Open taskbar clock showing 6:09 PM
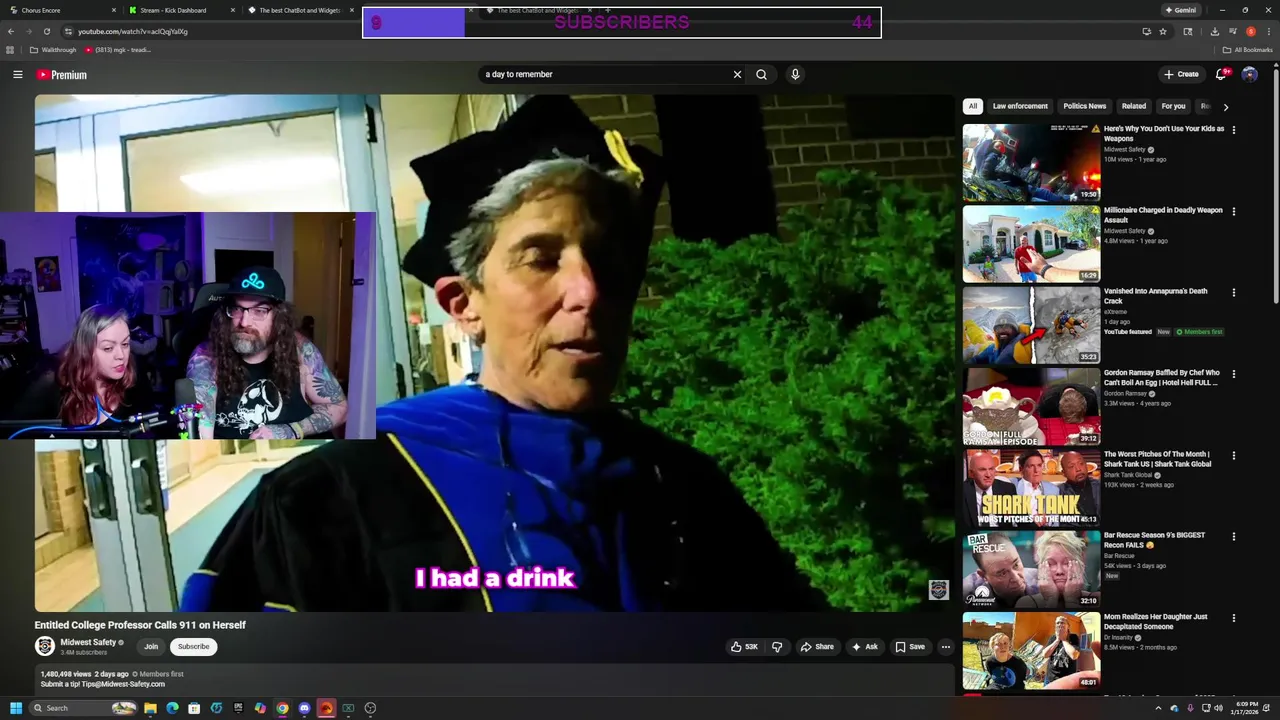This screenshot has width=1280, height=720. tap(1246, 708)
